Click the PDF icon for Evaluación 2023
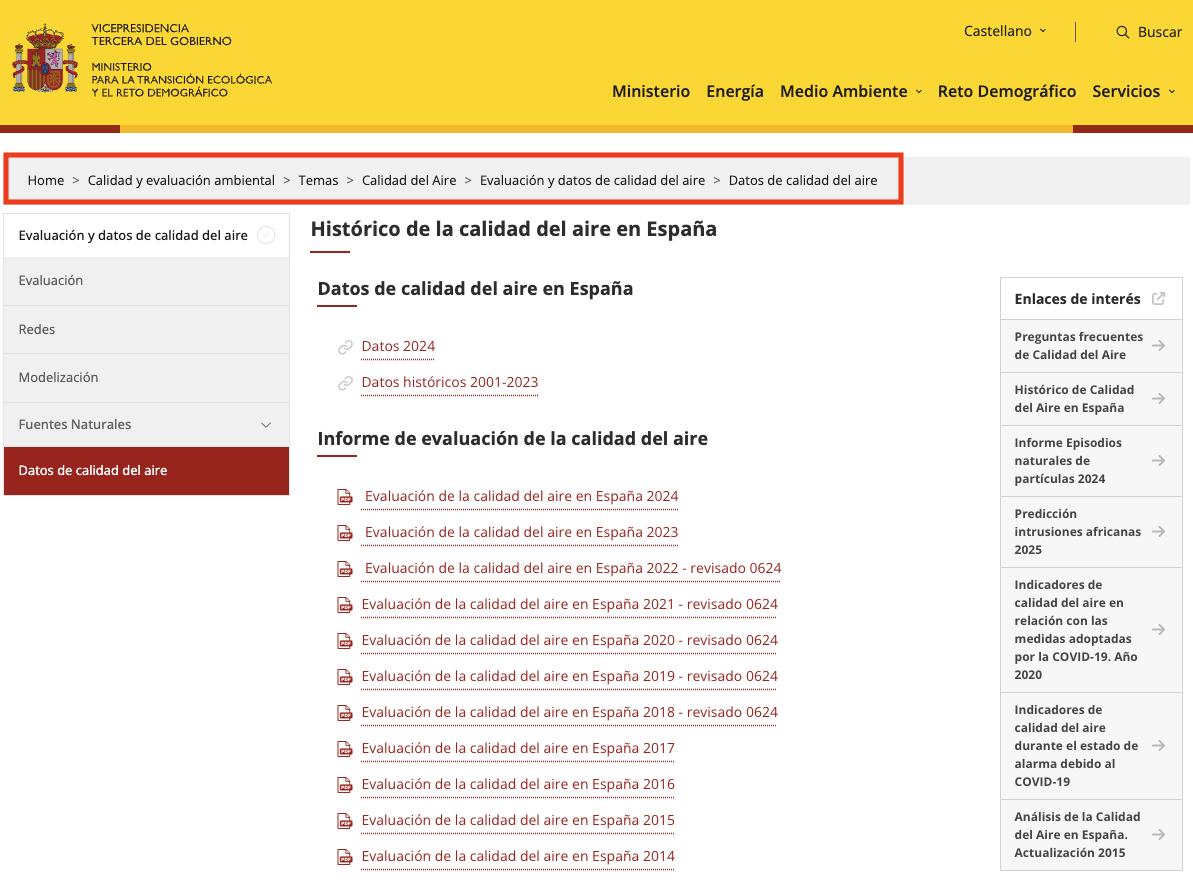This screenshot has width=1193, height=882. point(345,533)
